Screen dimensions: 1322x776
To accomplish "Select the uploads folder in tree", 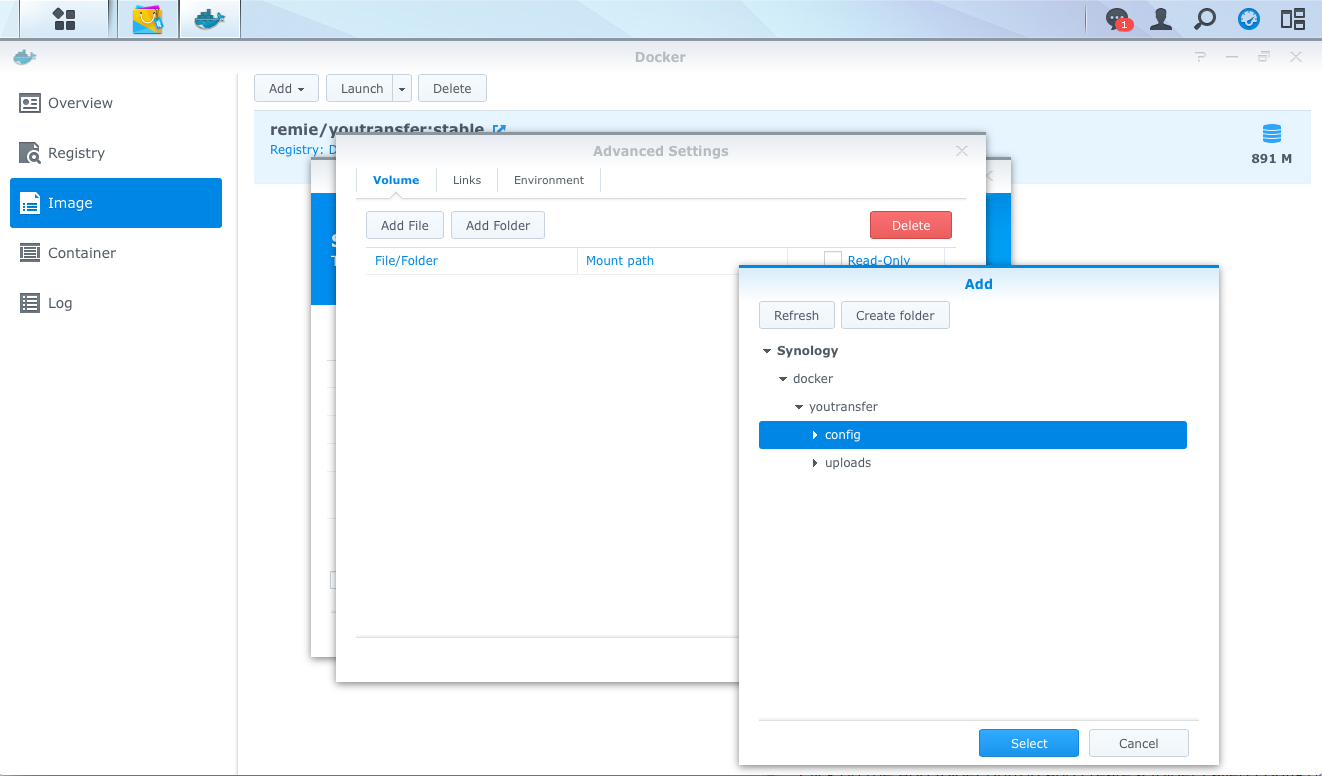I will tap(848, 463).
